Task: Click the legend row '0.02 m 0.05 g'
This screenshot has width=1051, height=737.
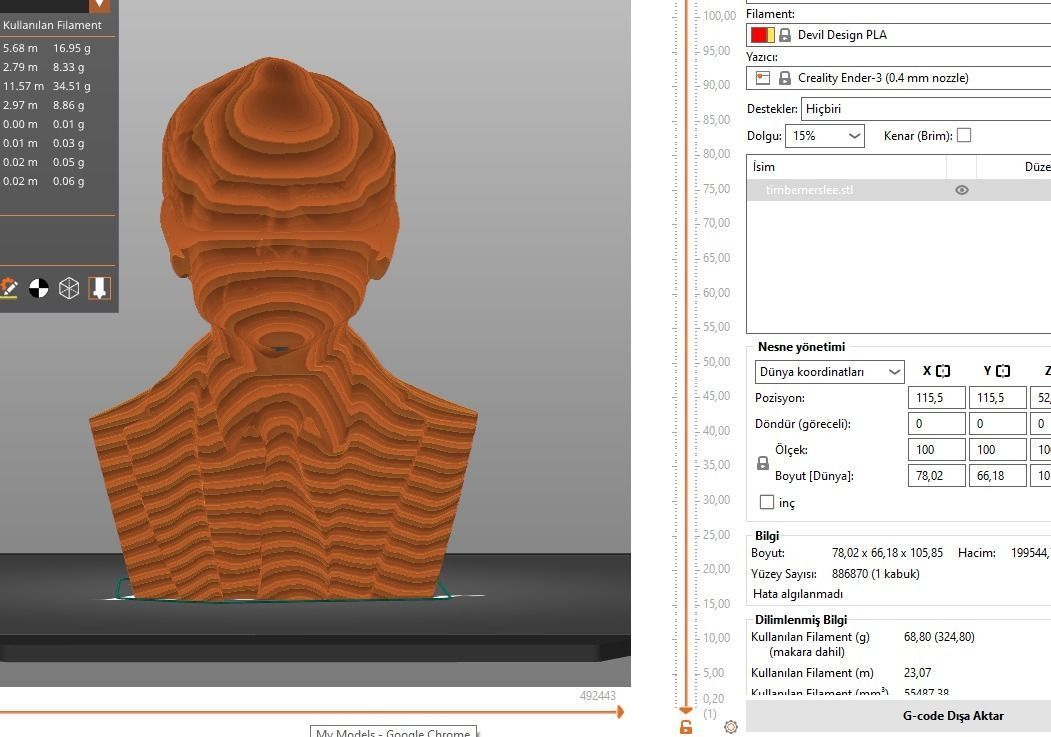Action: [44, 162]
